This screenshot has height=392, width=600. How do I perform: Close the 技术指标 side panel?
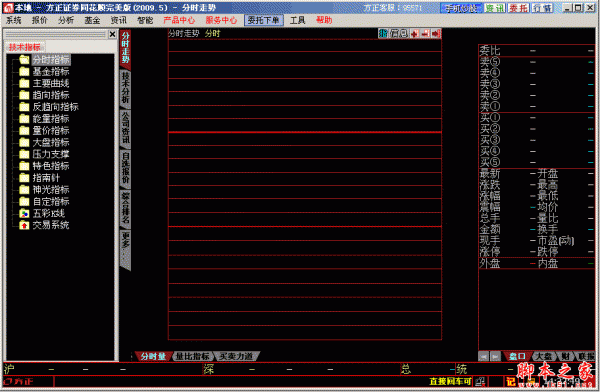[x=112, y=34]
